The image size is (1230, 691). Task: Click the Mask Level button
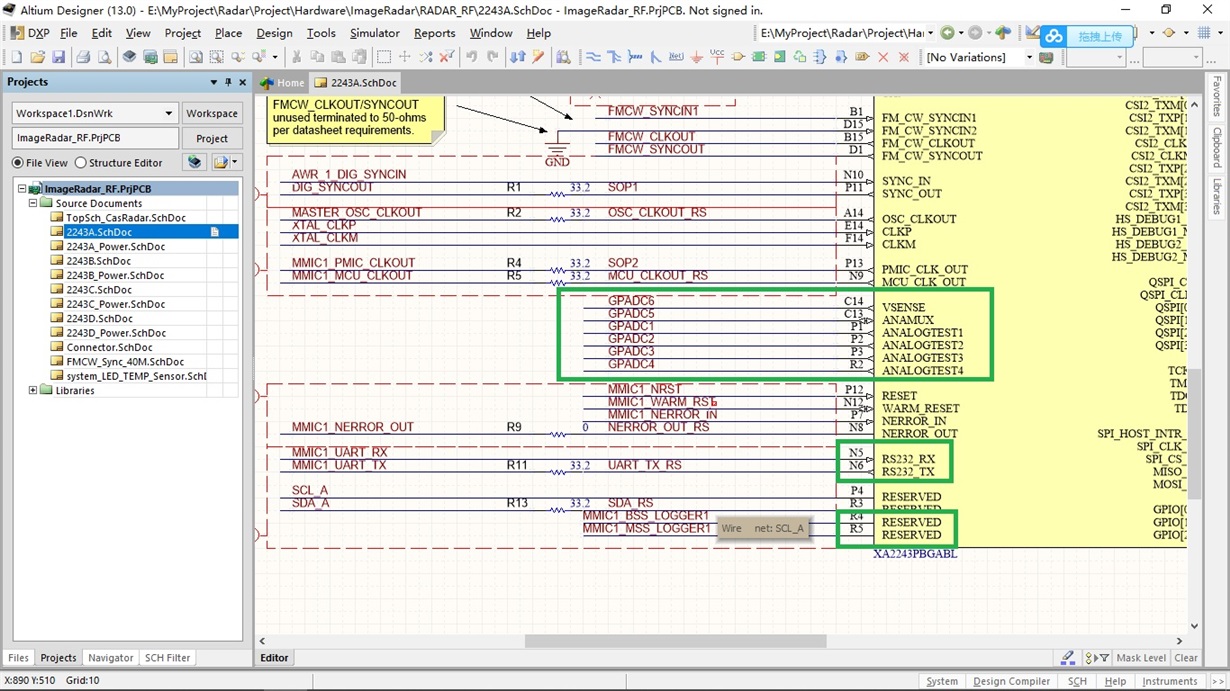click(x=1141, y=658)
